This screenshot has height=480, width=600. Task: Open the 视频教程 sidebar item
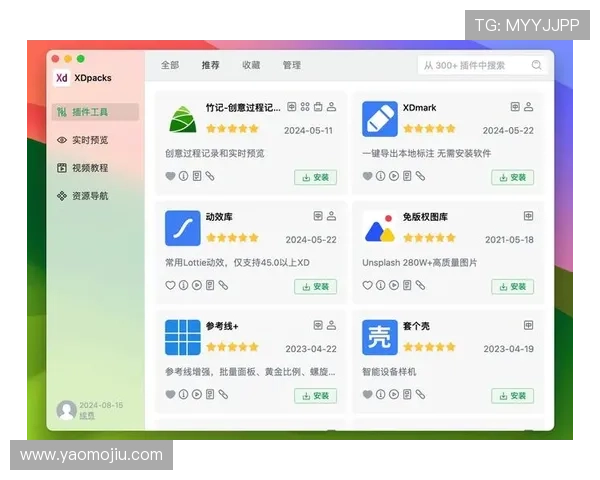[83, 168]
